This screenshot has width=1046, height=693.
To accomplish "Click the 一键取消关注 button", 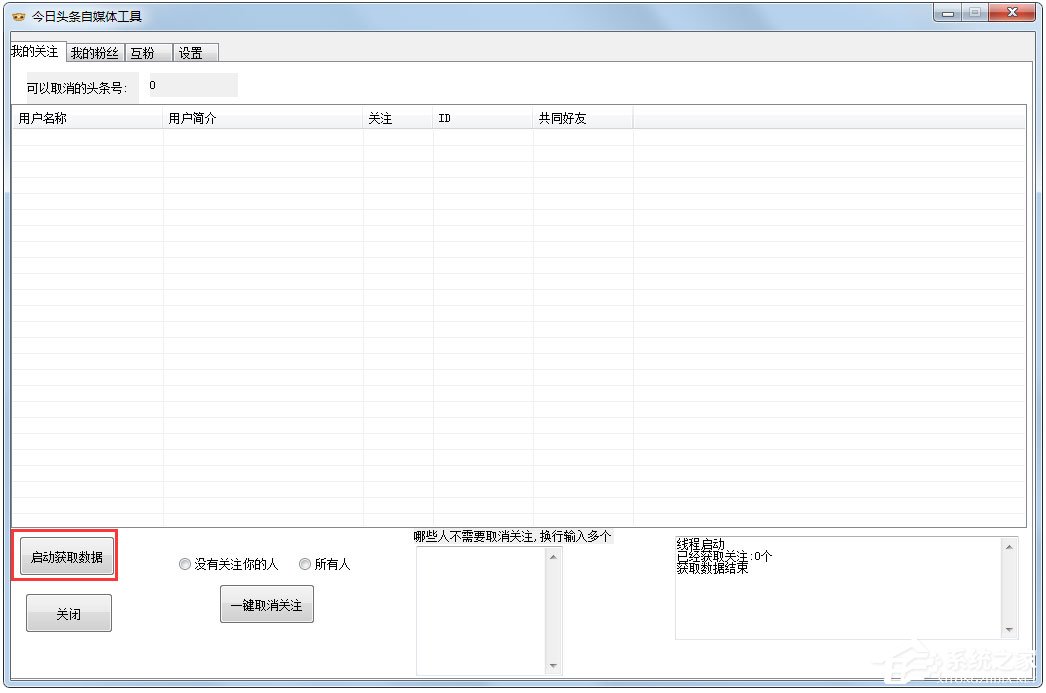I will coord(266,605).
